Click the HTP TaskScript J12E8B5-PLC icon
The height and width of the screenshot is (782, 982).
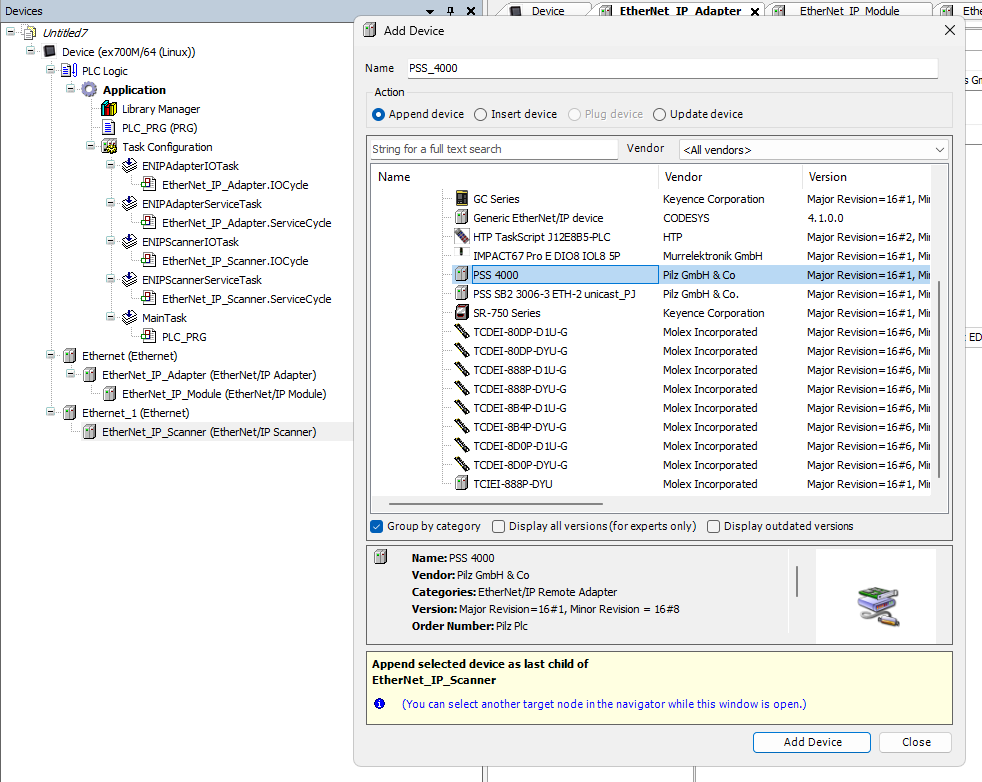462,237
